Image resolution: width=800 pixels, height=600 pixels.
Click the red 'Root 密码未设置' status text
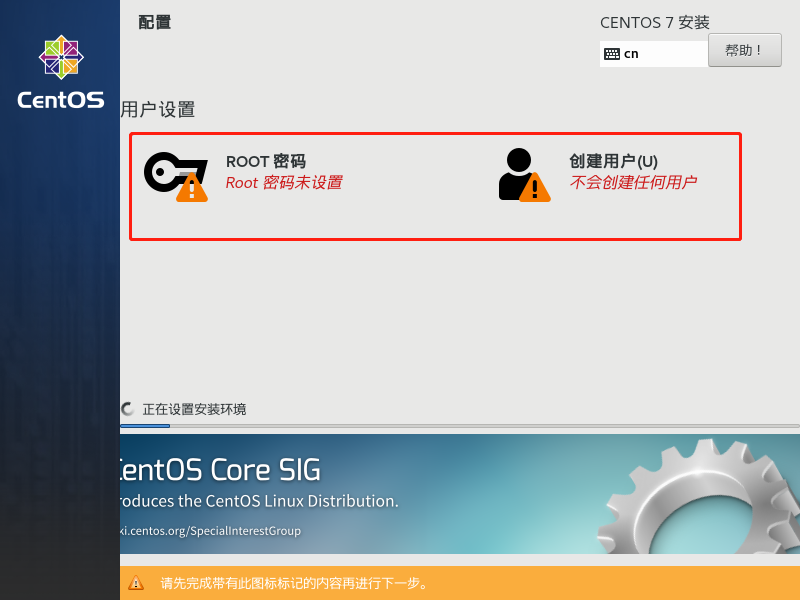[283, 183]
